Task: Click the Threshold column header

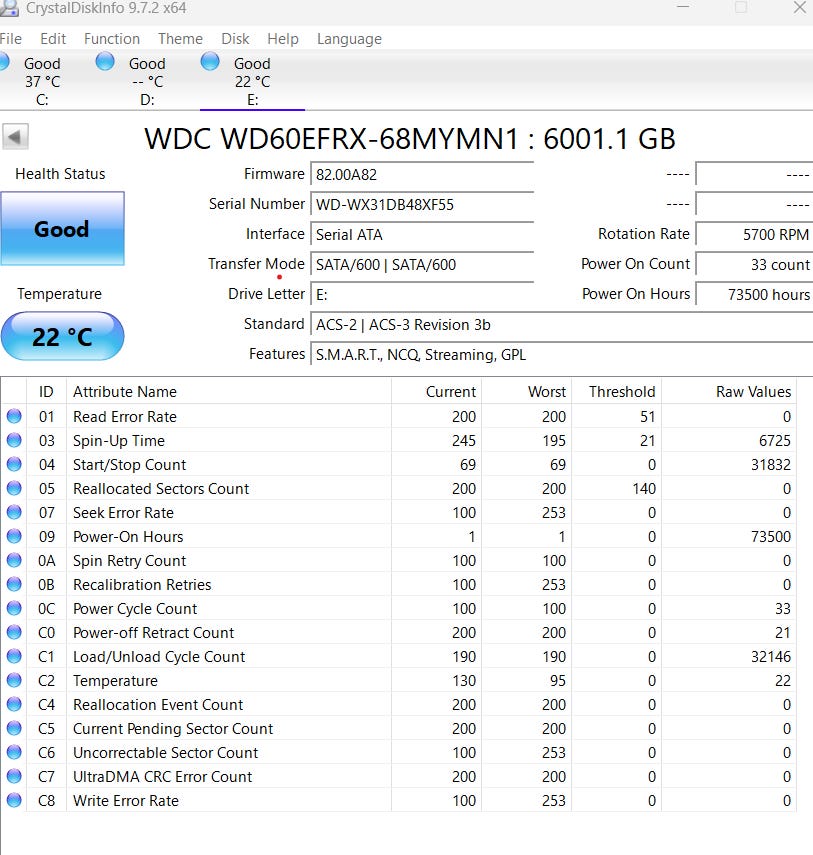Action: tap(617, 392)
